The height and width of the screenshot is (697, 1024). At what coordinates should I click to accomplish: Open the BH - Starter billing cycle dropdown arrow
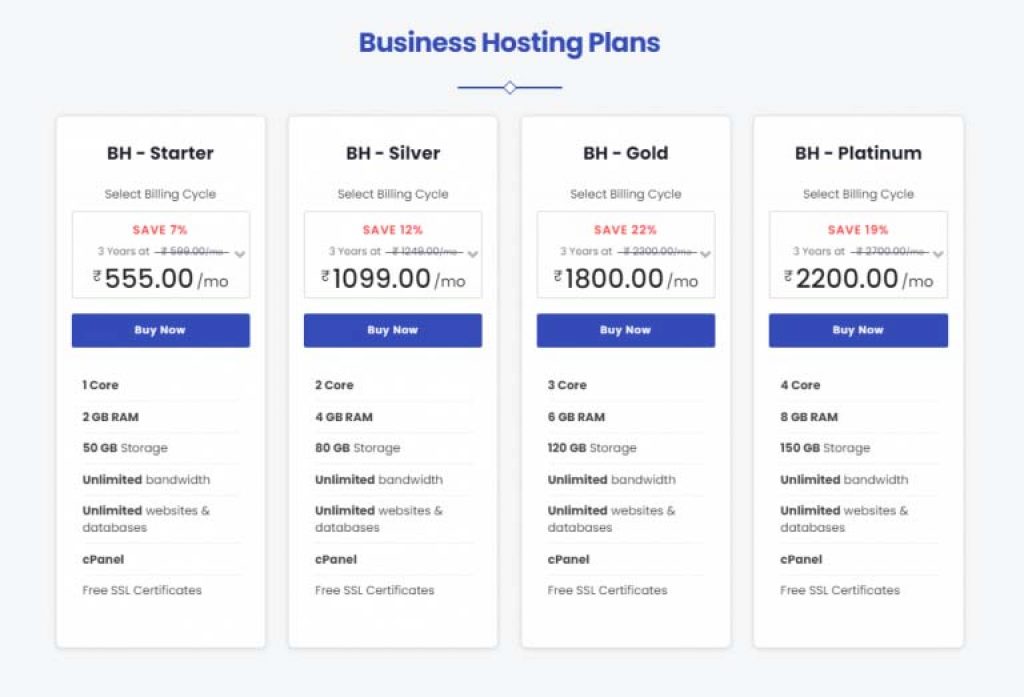(240, 254)
